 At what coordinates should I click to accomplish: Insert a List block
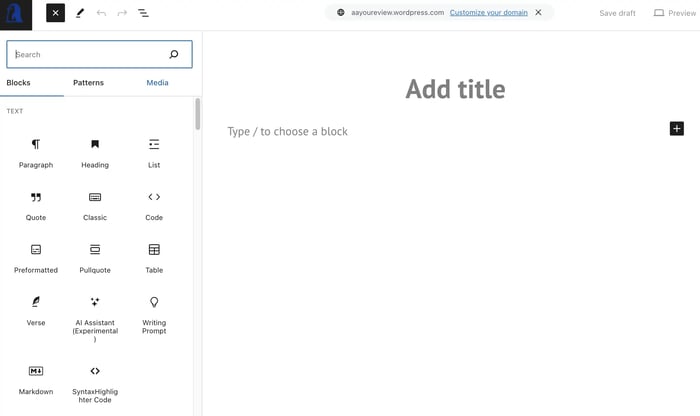tap(154, 153)
